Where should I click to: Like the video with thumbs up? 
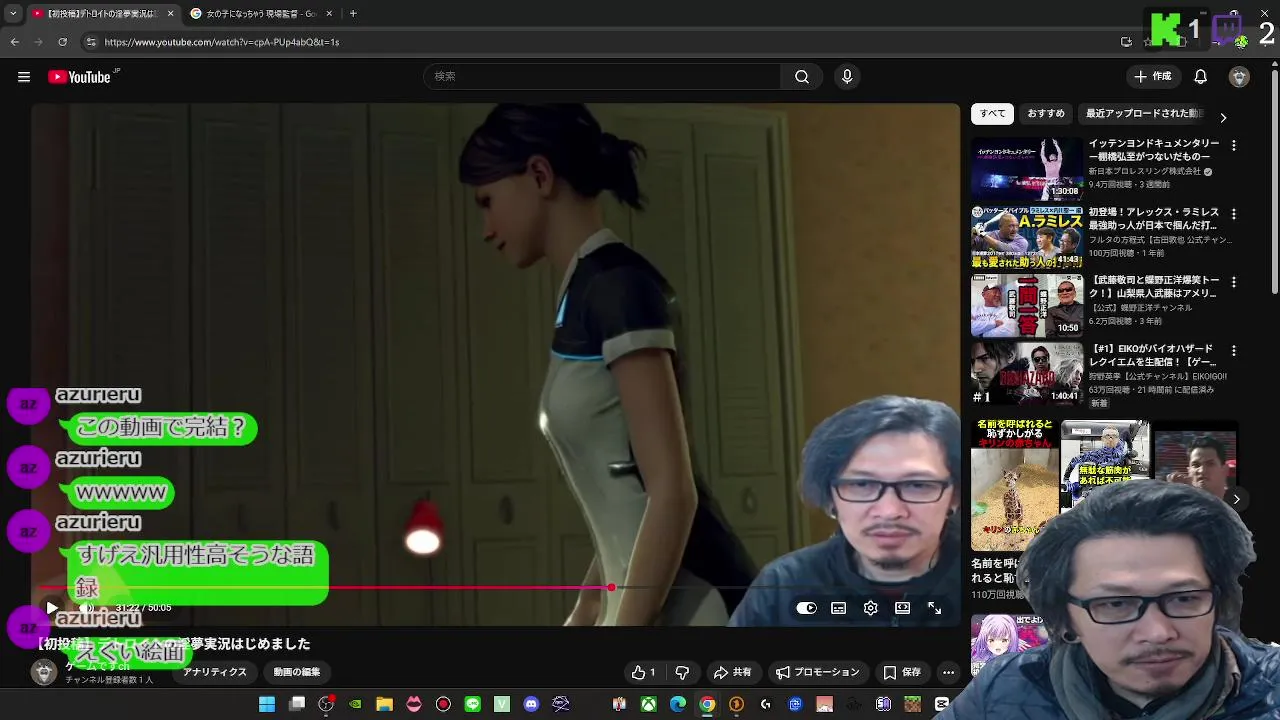pos(643,673)
